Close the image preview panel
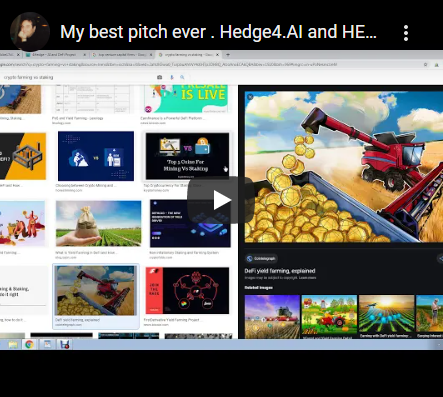The width and height of the screenshot is (443, 397). [x=250, y=97]
